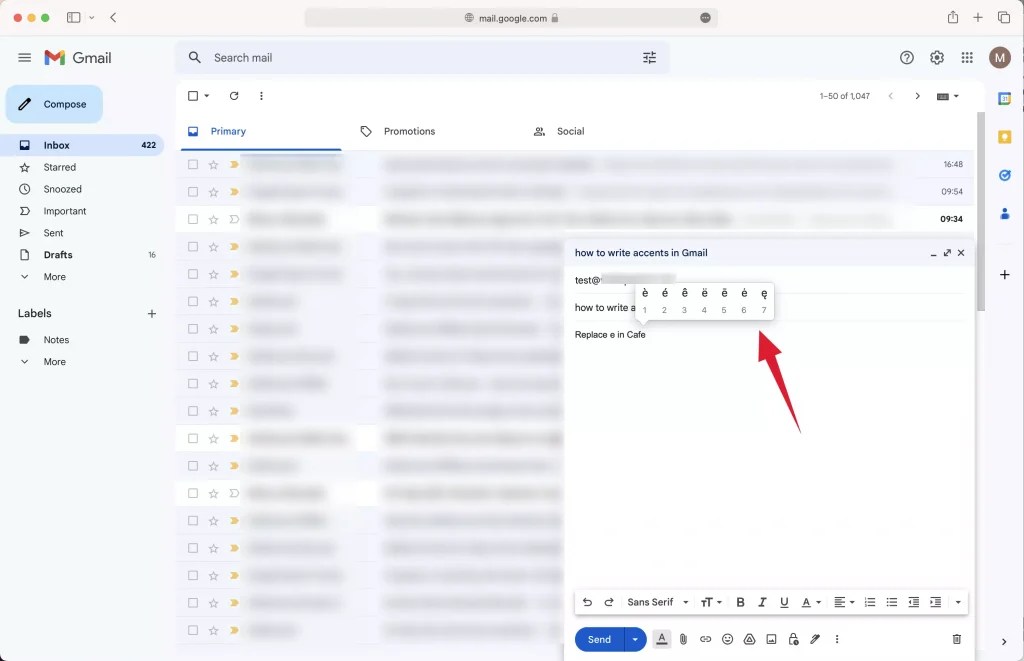Insert a link using the link icon
This screenshot has width=1024, height=661.
(706, 639)
